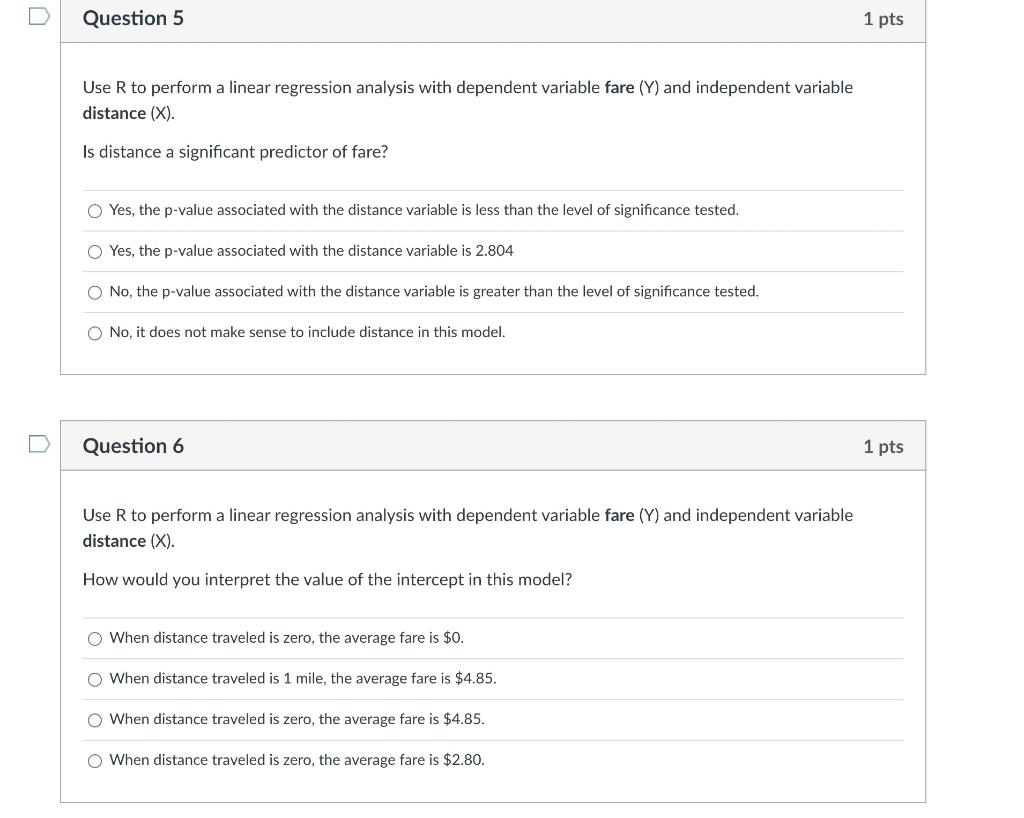Click the '1 pts' label of Question 5

pyautogui.click(x=882, y=19)
